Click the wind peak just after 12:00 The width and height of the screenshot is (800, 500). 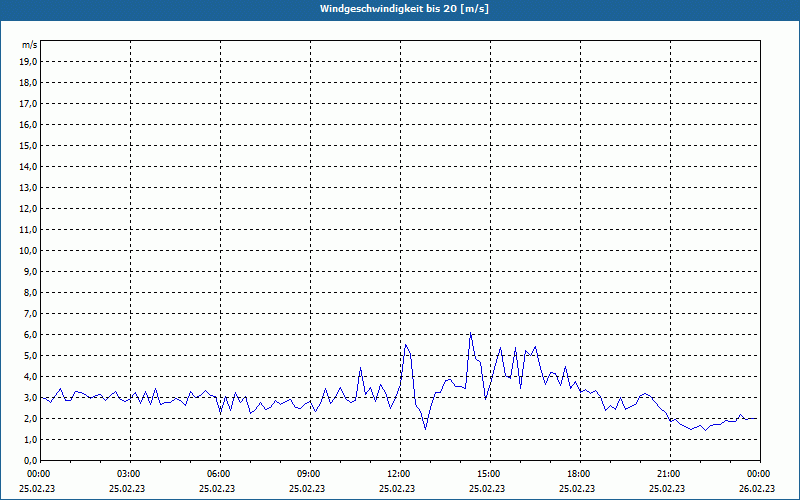pos(405,344)
